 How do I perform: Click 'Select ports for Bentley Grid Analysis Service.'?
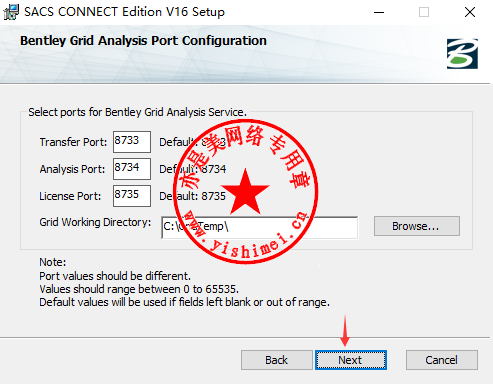click(x=137, y=112)
